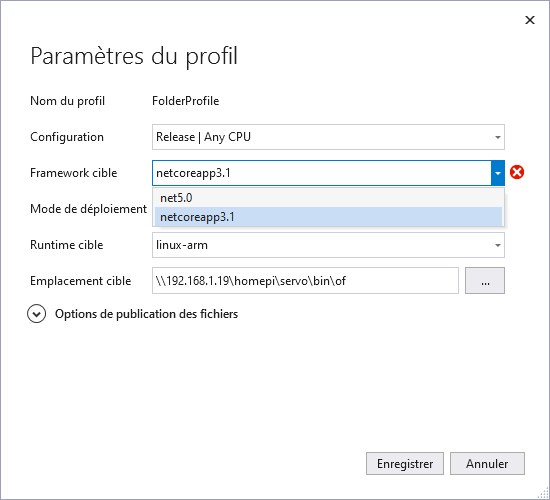Click the linux-arm runtime combo box text
The image size is (550, 500).
(182, 245)
